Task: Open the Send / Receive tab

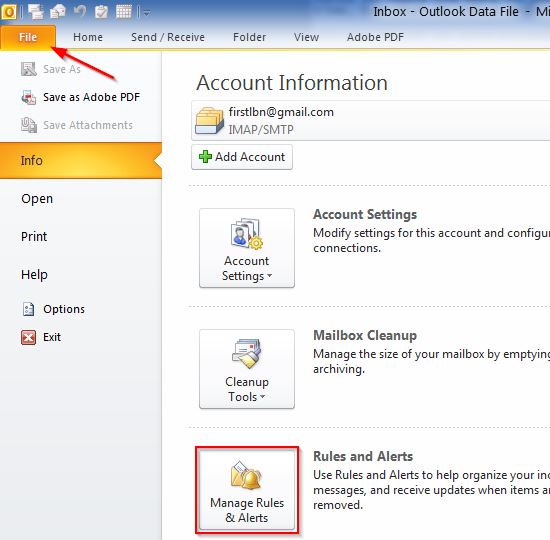Action: tap(168, 37)
